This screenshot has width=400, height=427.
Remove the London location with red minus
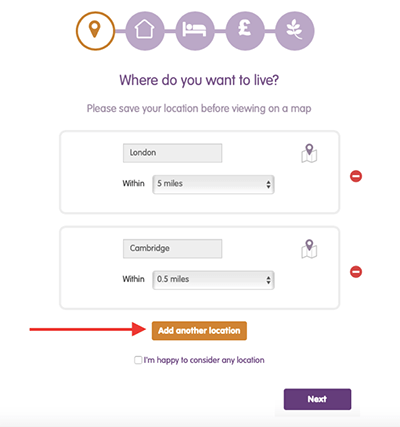click(356, 176)
